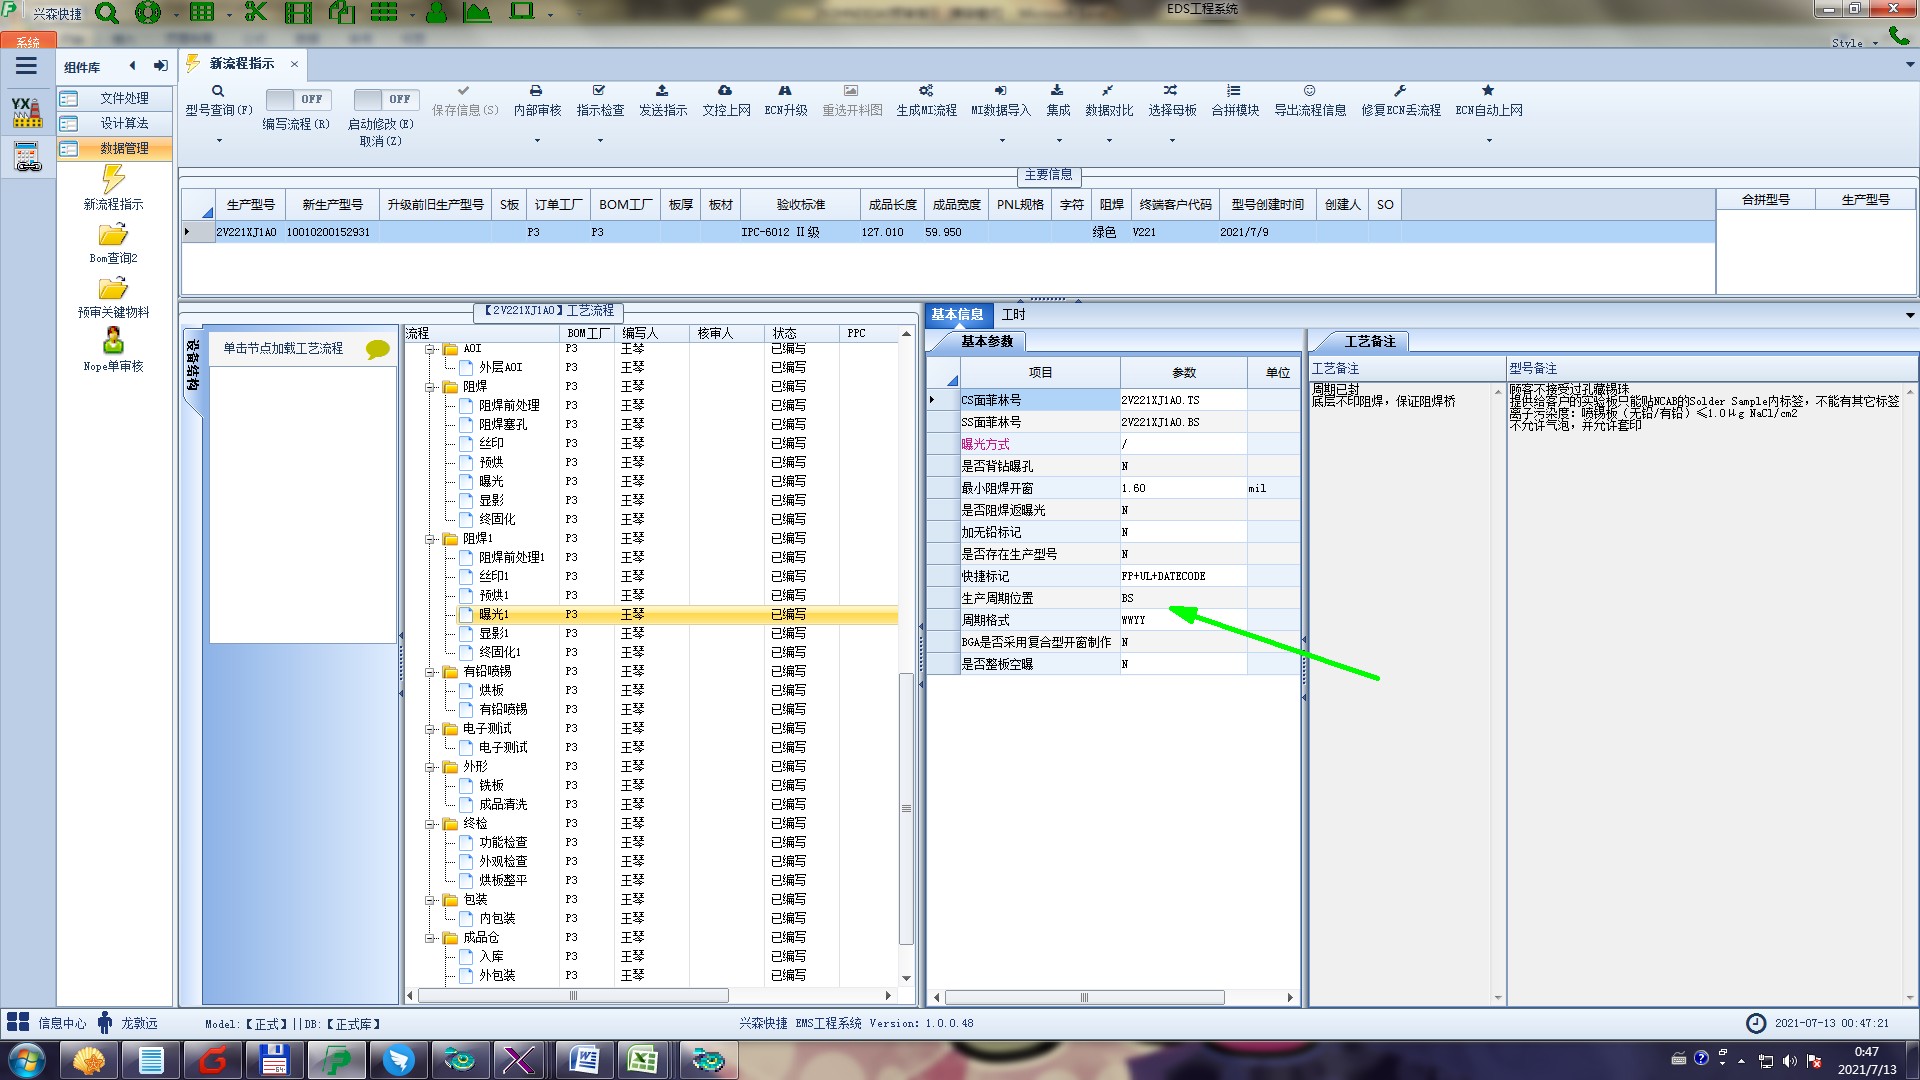This screenshot has width=1920, height=1080.
Task: Click the 型号查询 search icon
Action: tap(217, 91)
